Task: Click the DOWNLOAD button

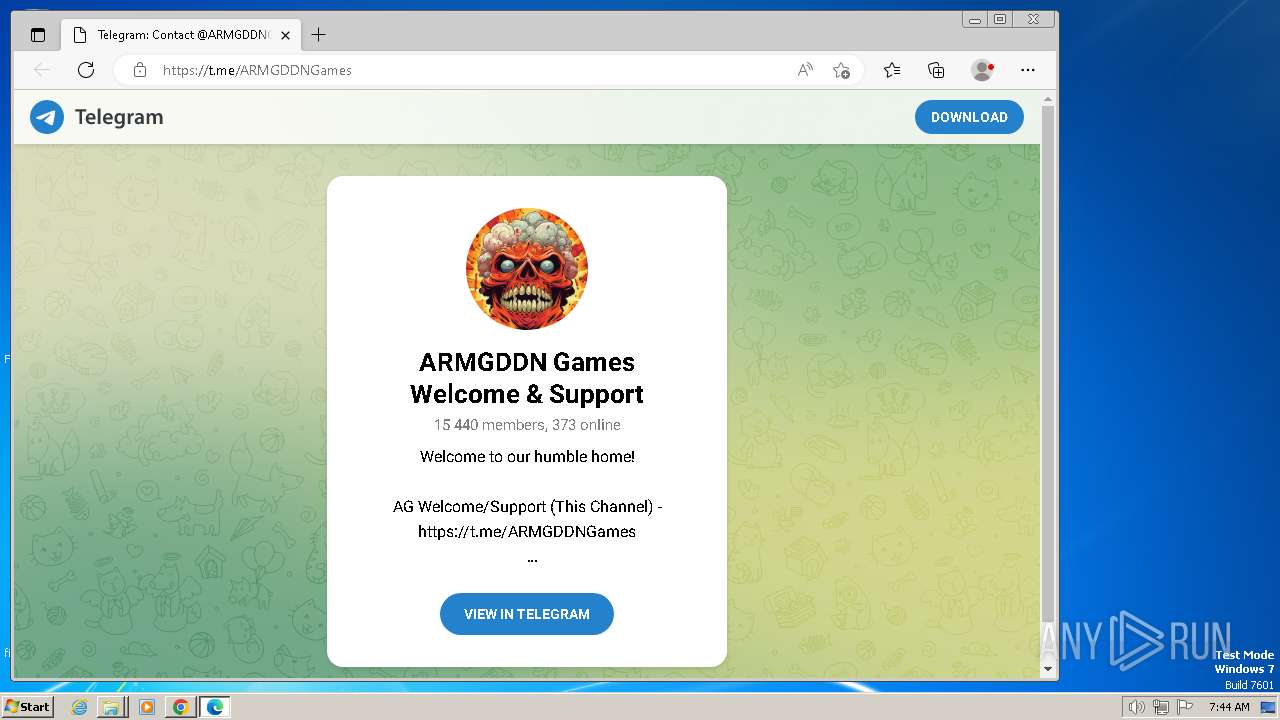Action: pyautogui.click(x=969, y=117)
